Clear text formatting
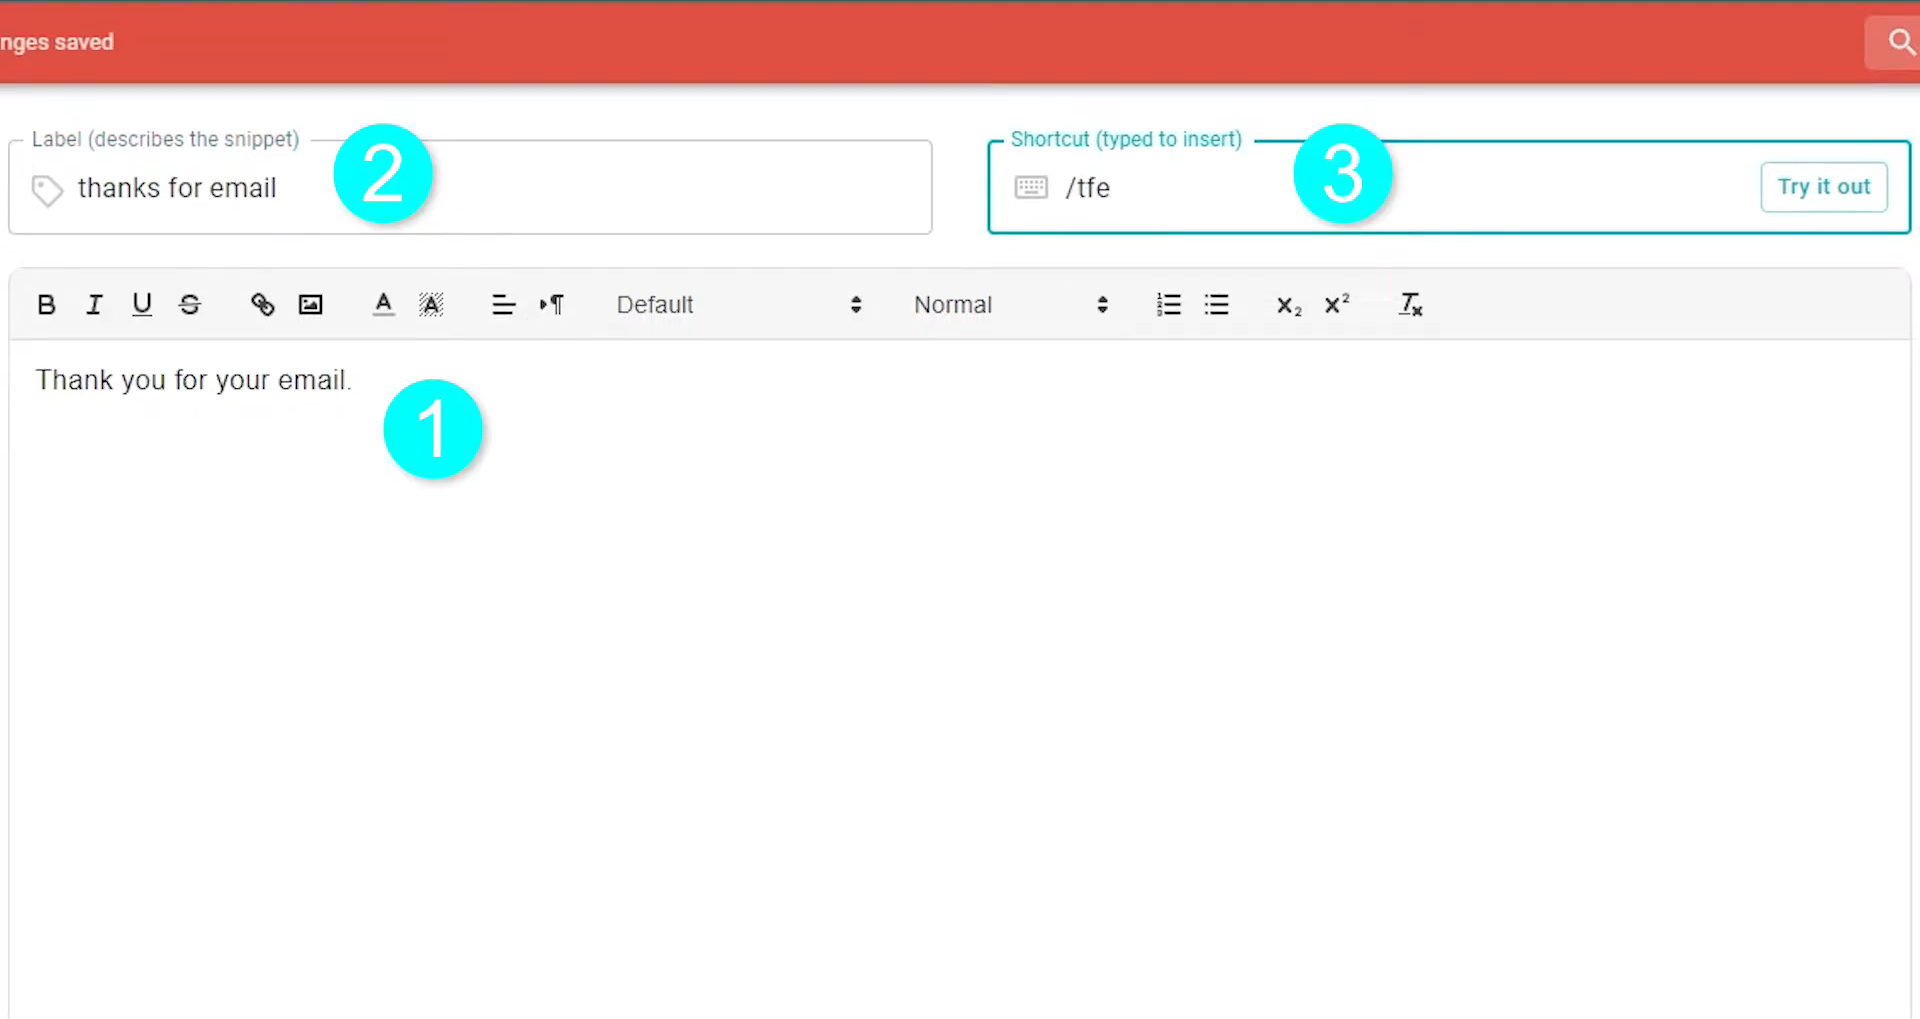Viewport: 1920px width, 1019px height. [1410, 305]
